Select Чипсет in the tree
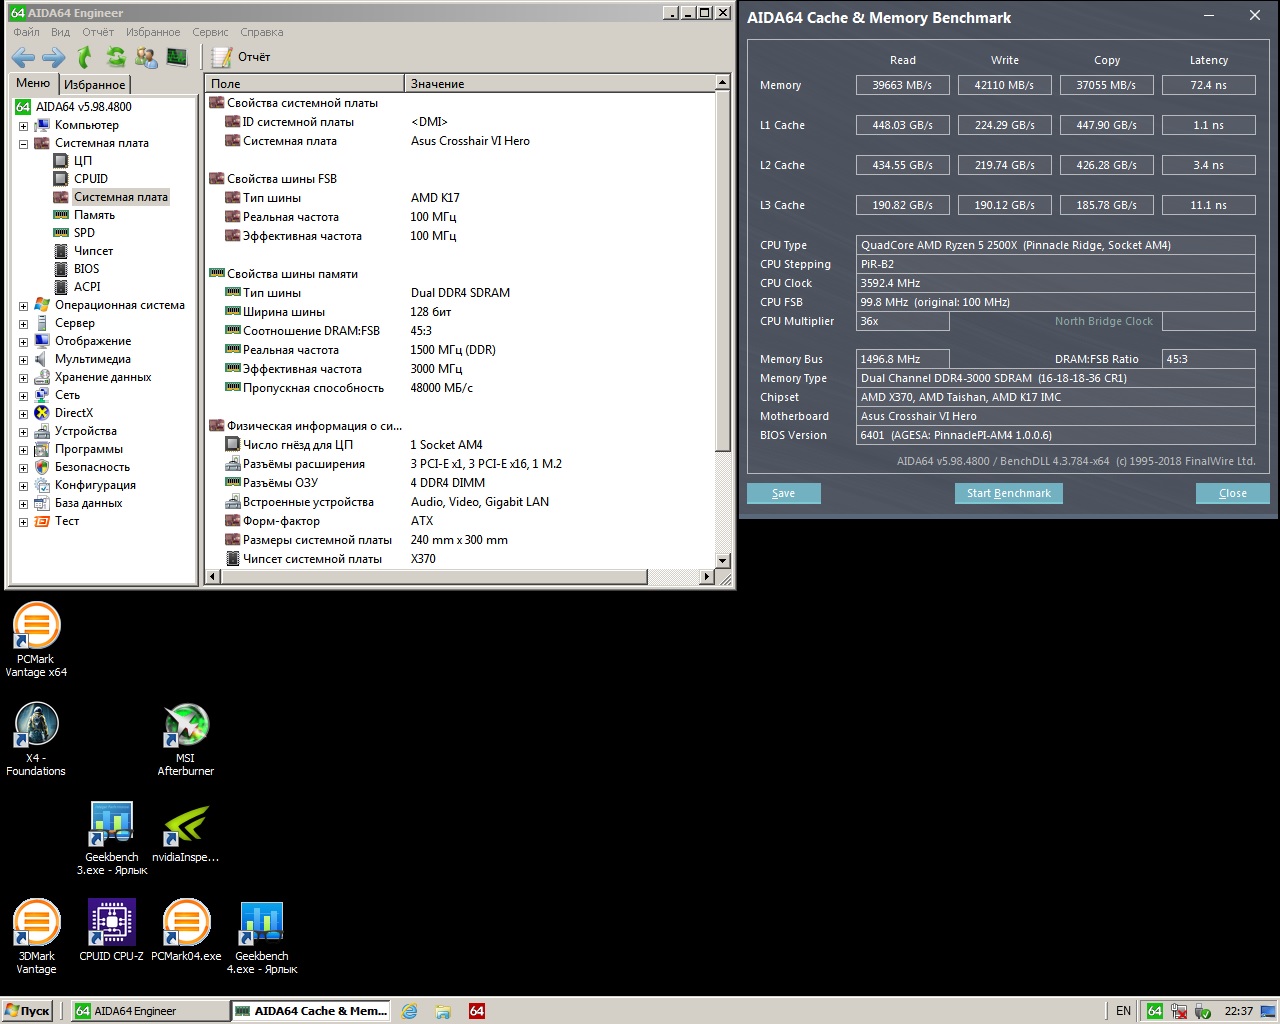Viewport: 1280px width, 1024px height. pos(93,251)
